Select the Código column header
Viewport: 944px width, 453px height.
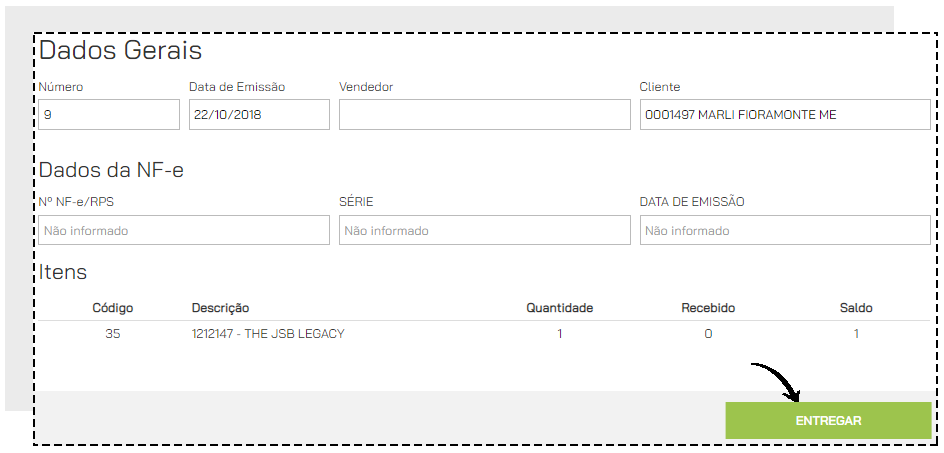tap(113, 308)
